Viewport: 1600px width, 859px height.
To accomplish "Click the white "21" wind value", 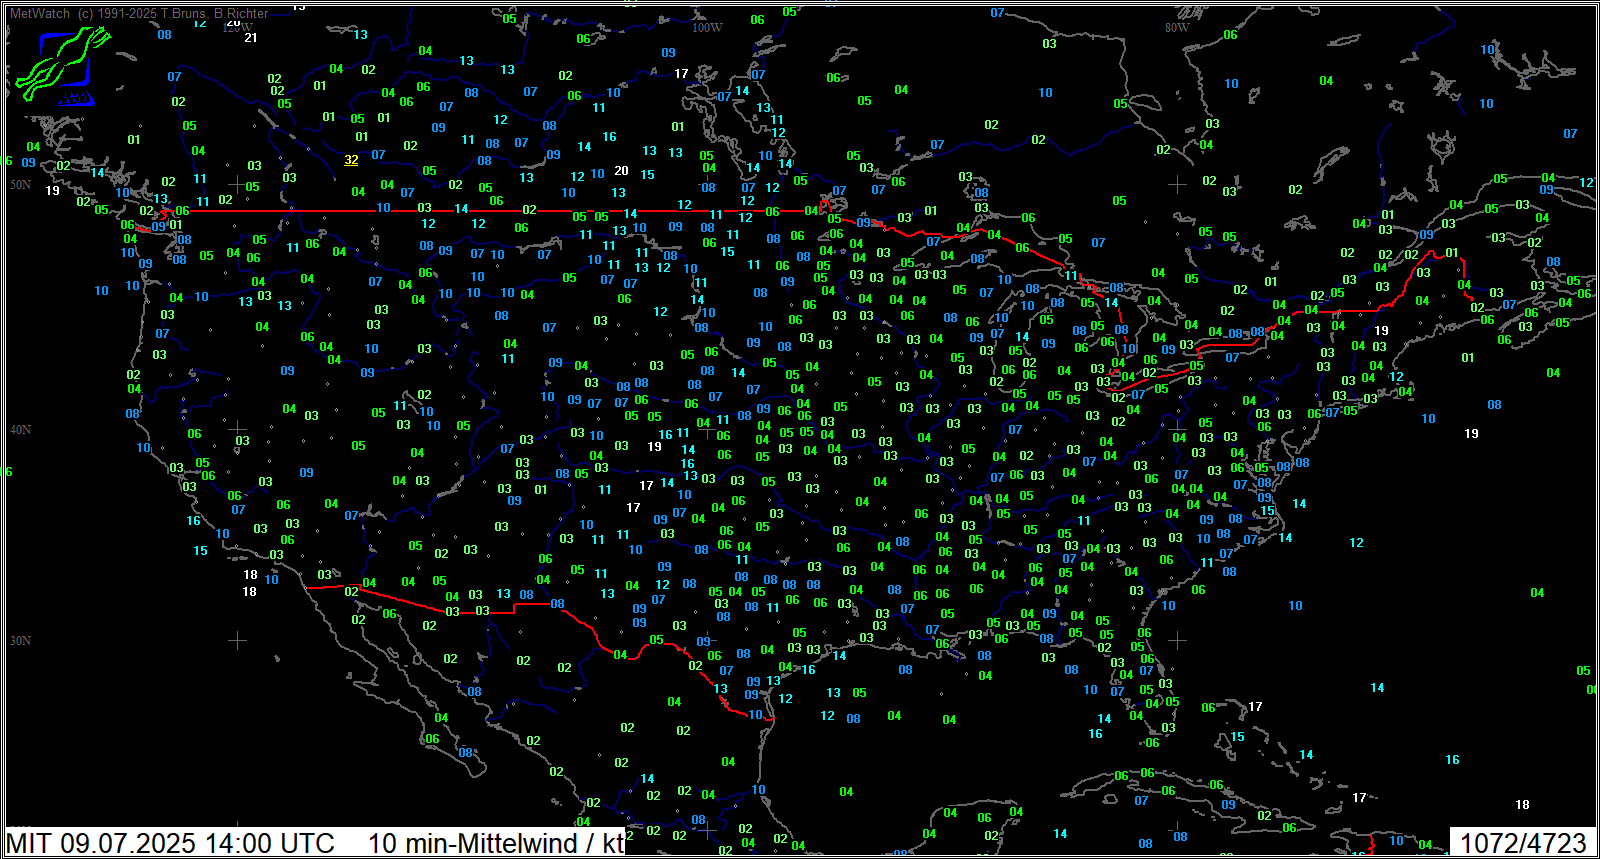I will pyautogui.click(x=251, y=38).
